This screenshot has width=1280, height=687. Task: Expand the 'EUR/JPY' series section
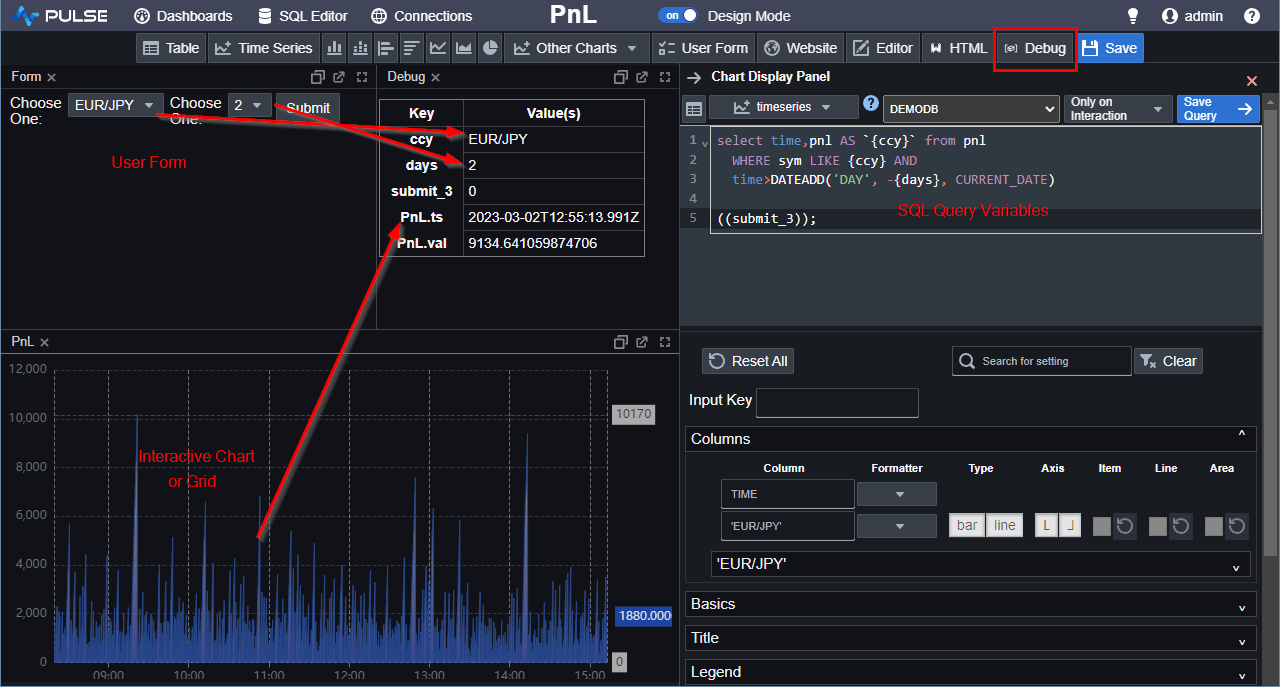pos(981,564)
